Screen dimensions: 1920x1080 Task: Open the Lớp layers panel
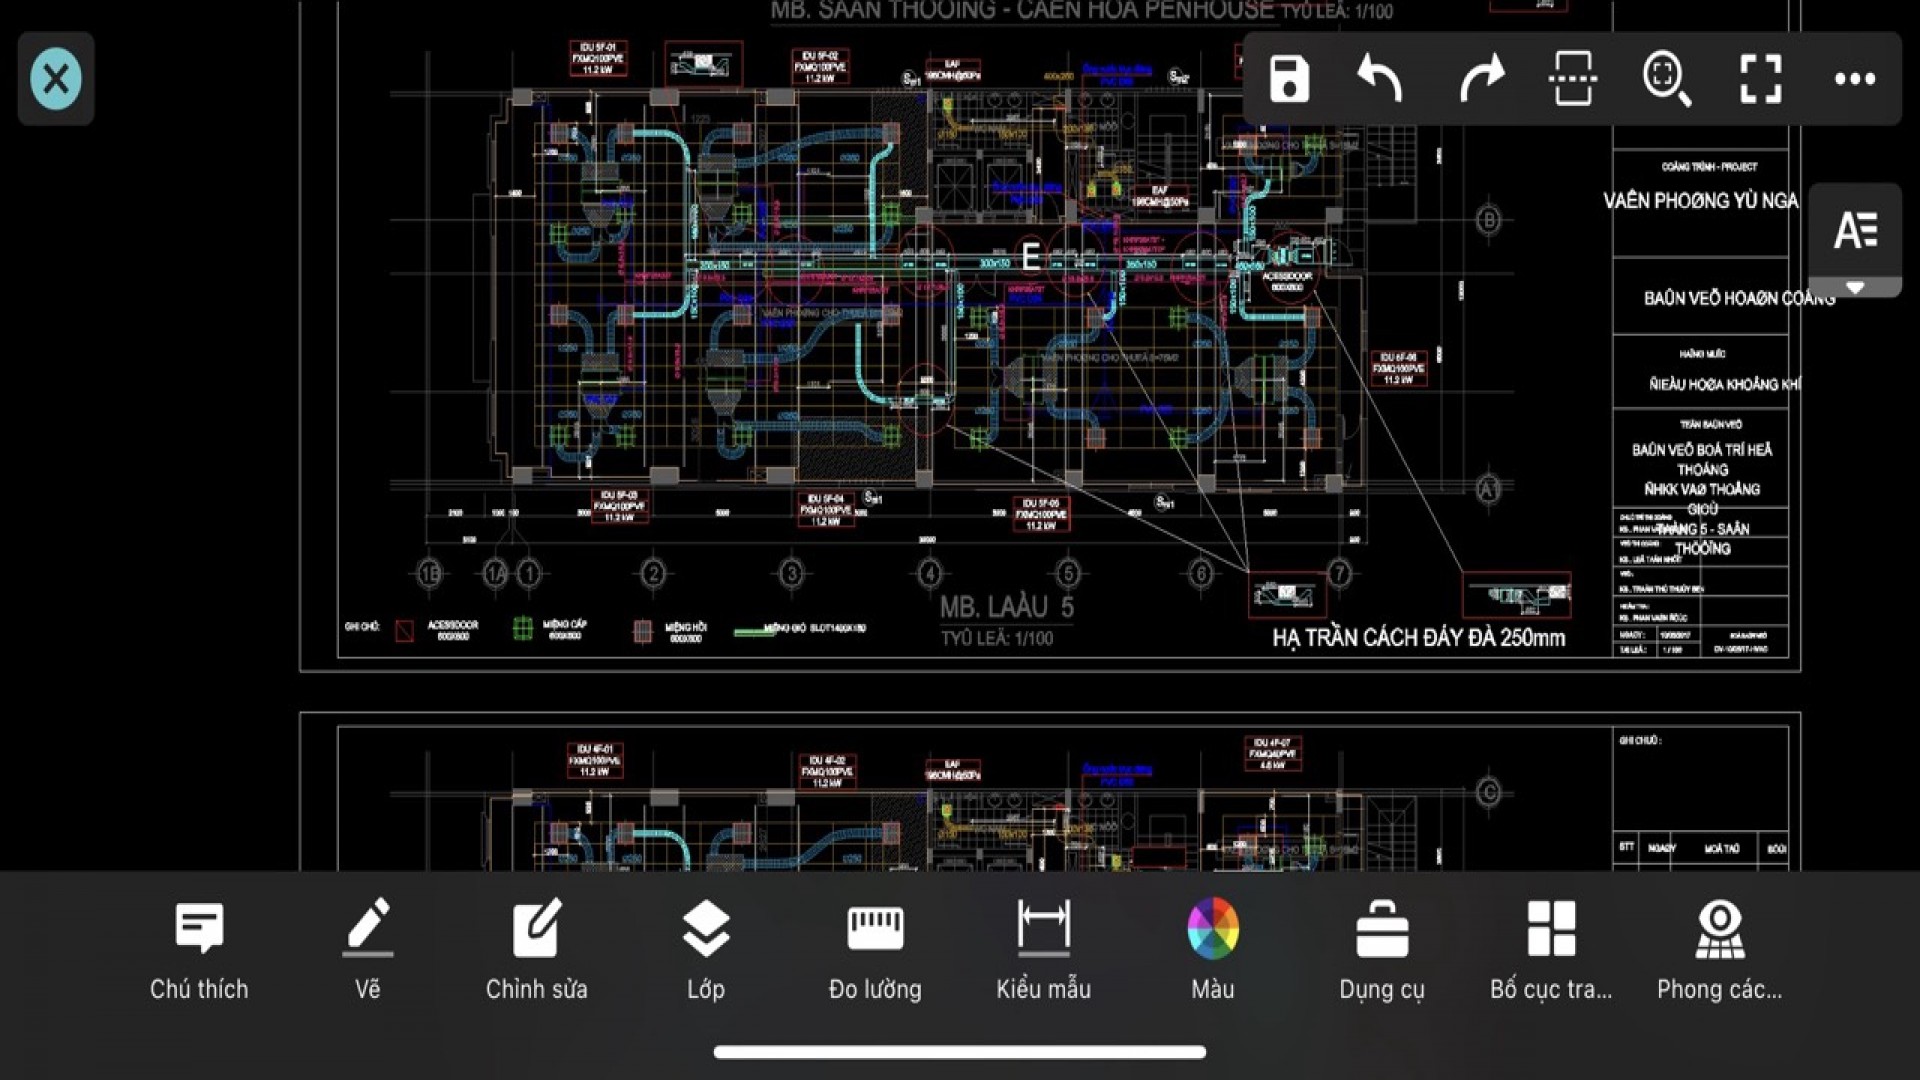click(706, 950)
